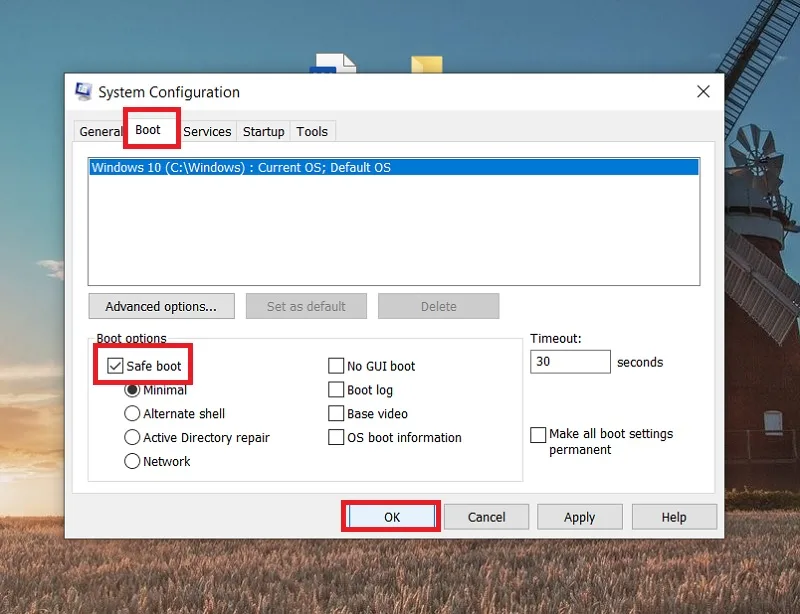
Task: Switch to the General tab
Action: tap(99, 132)
